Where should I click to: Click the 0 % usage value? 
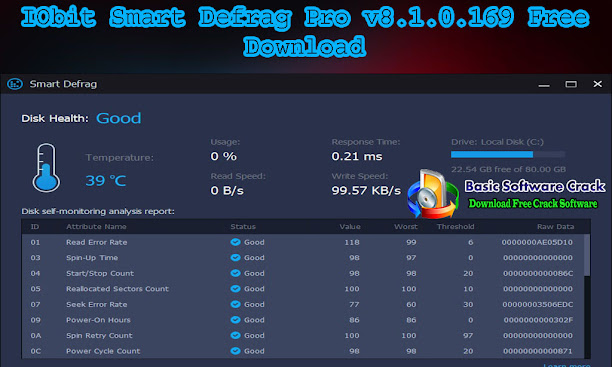pyautogui.click(x=224, y=156)
